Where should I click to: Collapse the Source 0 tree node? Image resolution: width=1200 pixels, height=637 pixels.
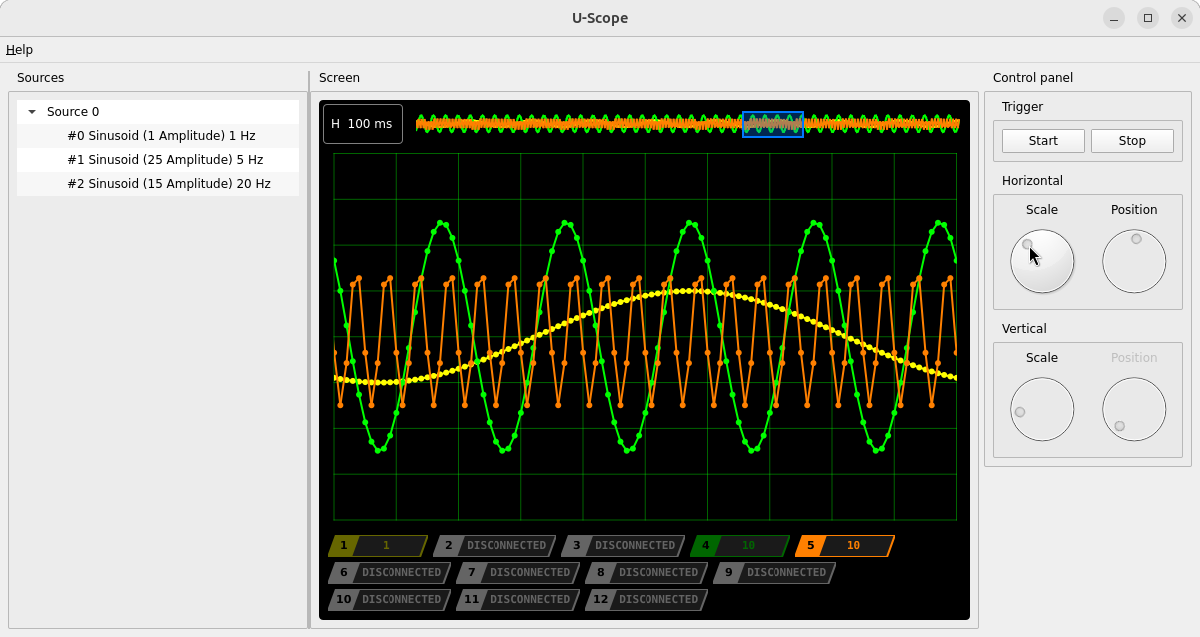click(x=32, y=112)
